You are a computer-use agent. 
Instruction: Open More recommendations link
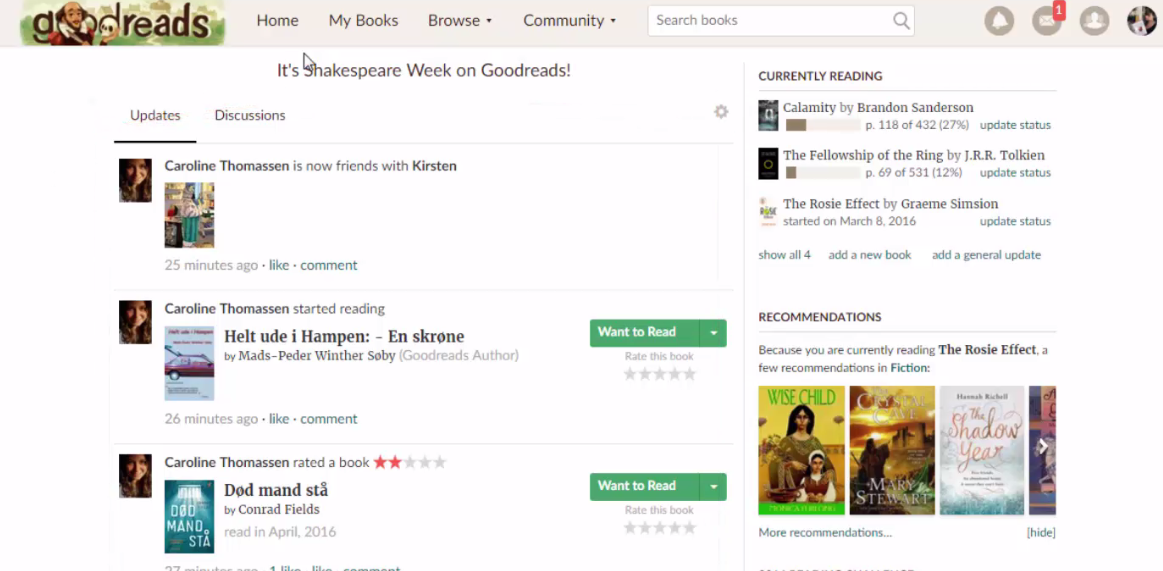825,532
